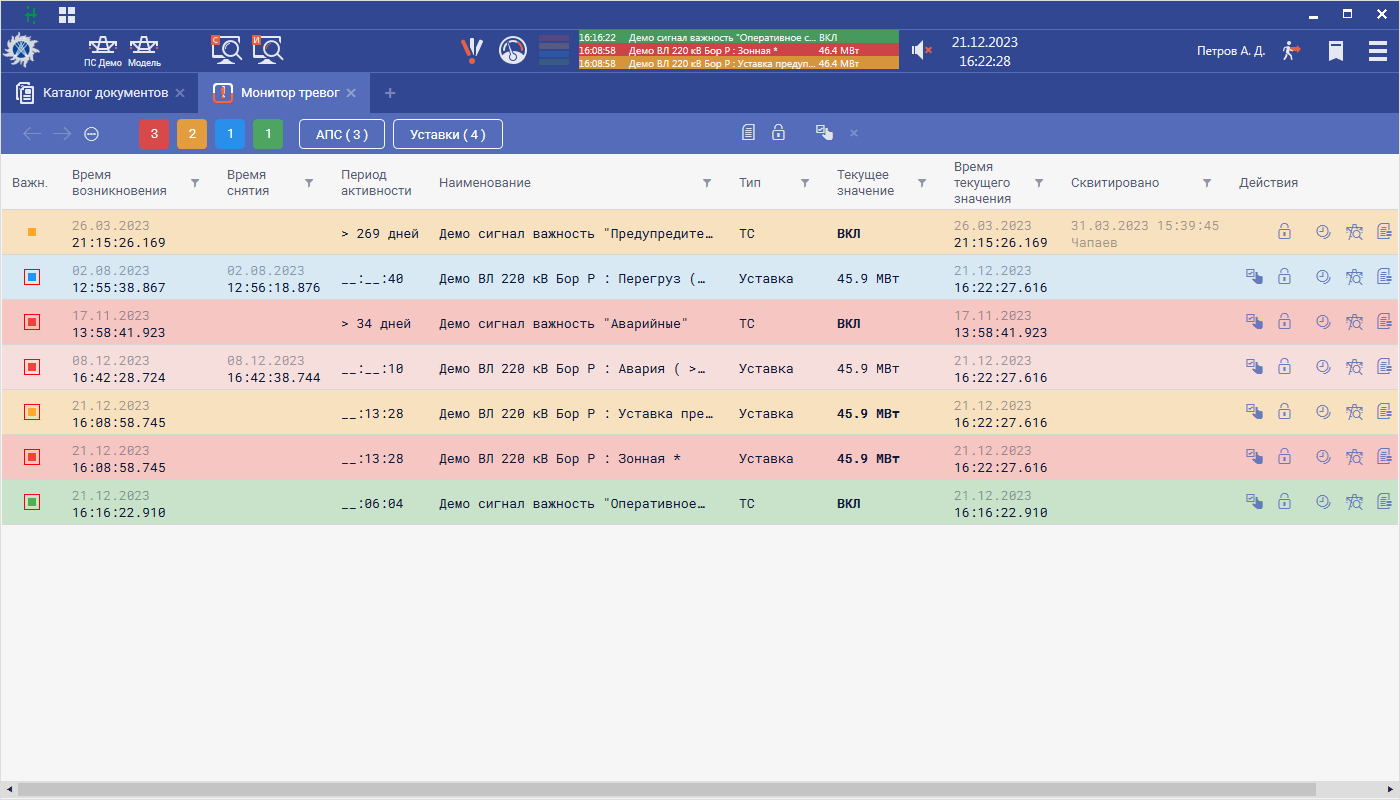The width and height of the screenshot is (1400, 800).
Task: Acknowledge the Перегруз alarm via hand icon
Action: [1254, 278]
